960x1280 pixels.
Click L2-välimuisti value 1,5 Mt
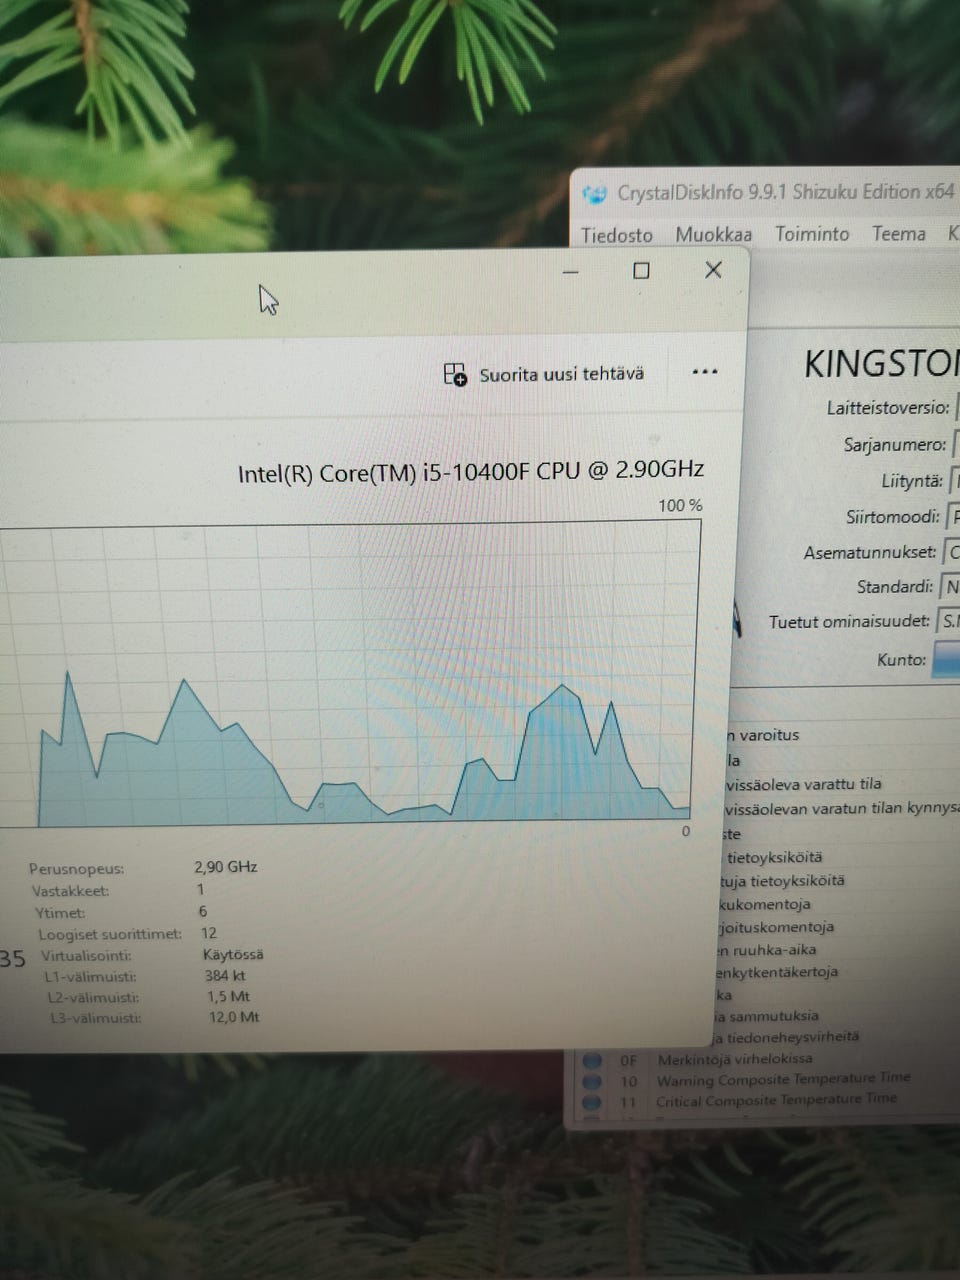pyautogui.click(x=229, y=997)
